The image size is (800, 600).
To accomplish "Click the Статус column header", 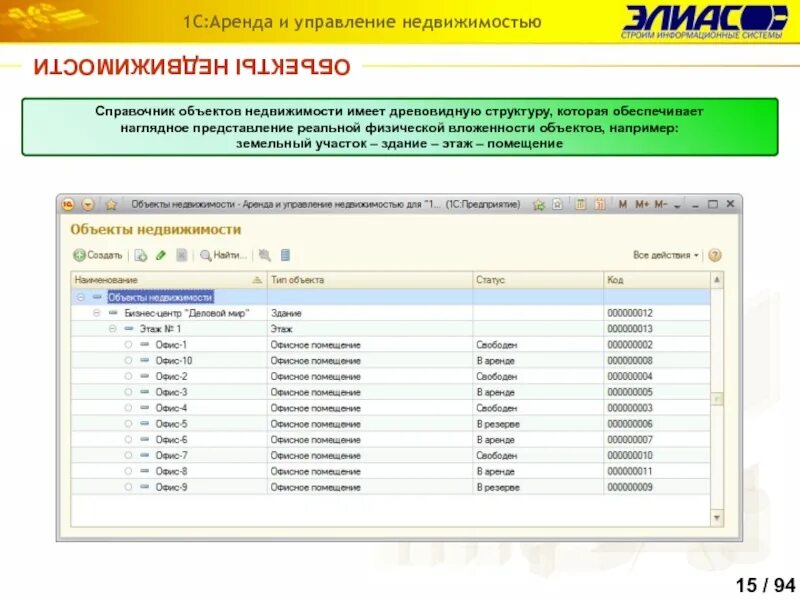I will [x=538, y=280].
